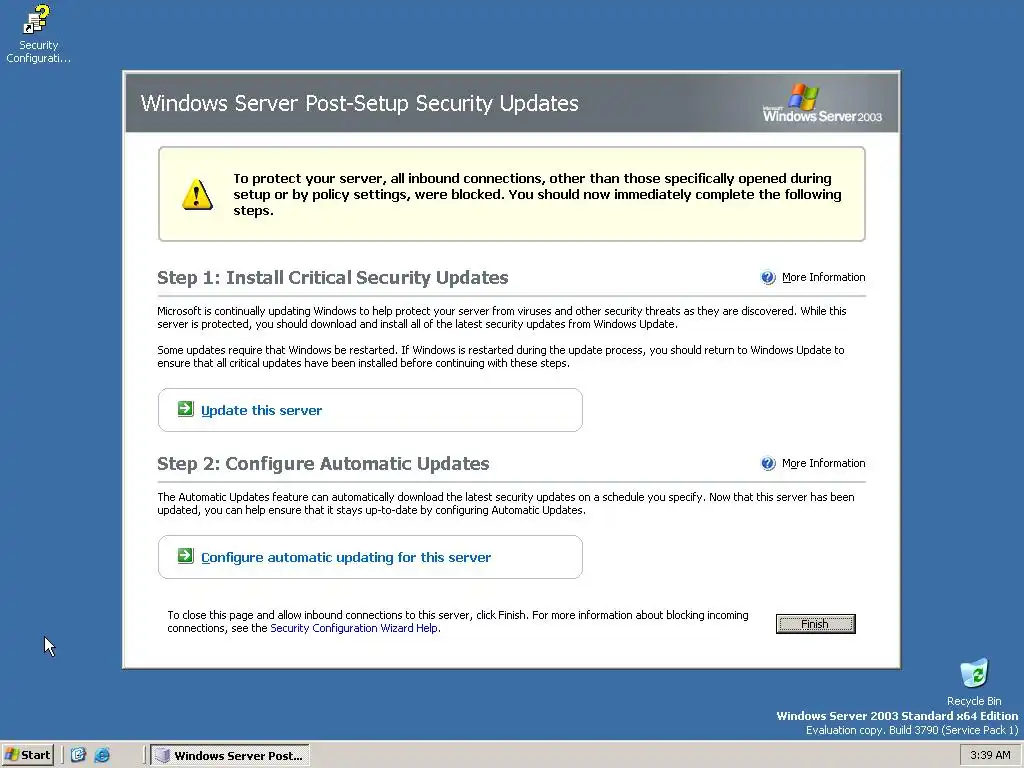Click the green arrow icon beside Configure automatic updating

185,556
